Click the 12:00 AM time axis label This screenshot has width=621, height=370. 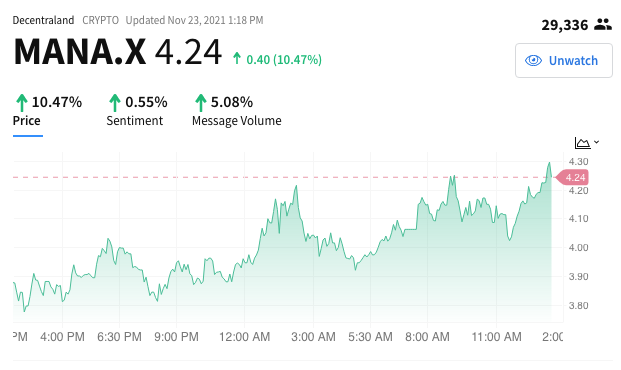tap(245, 337)
